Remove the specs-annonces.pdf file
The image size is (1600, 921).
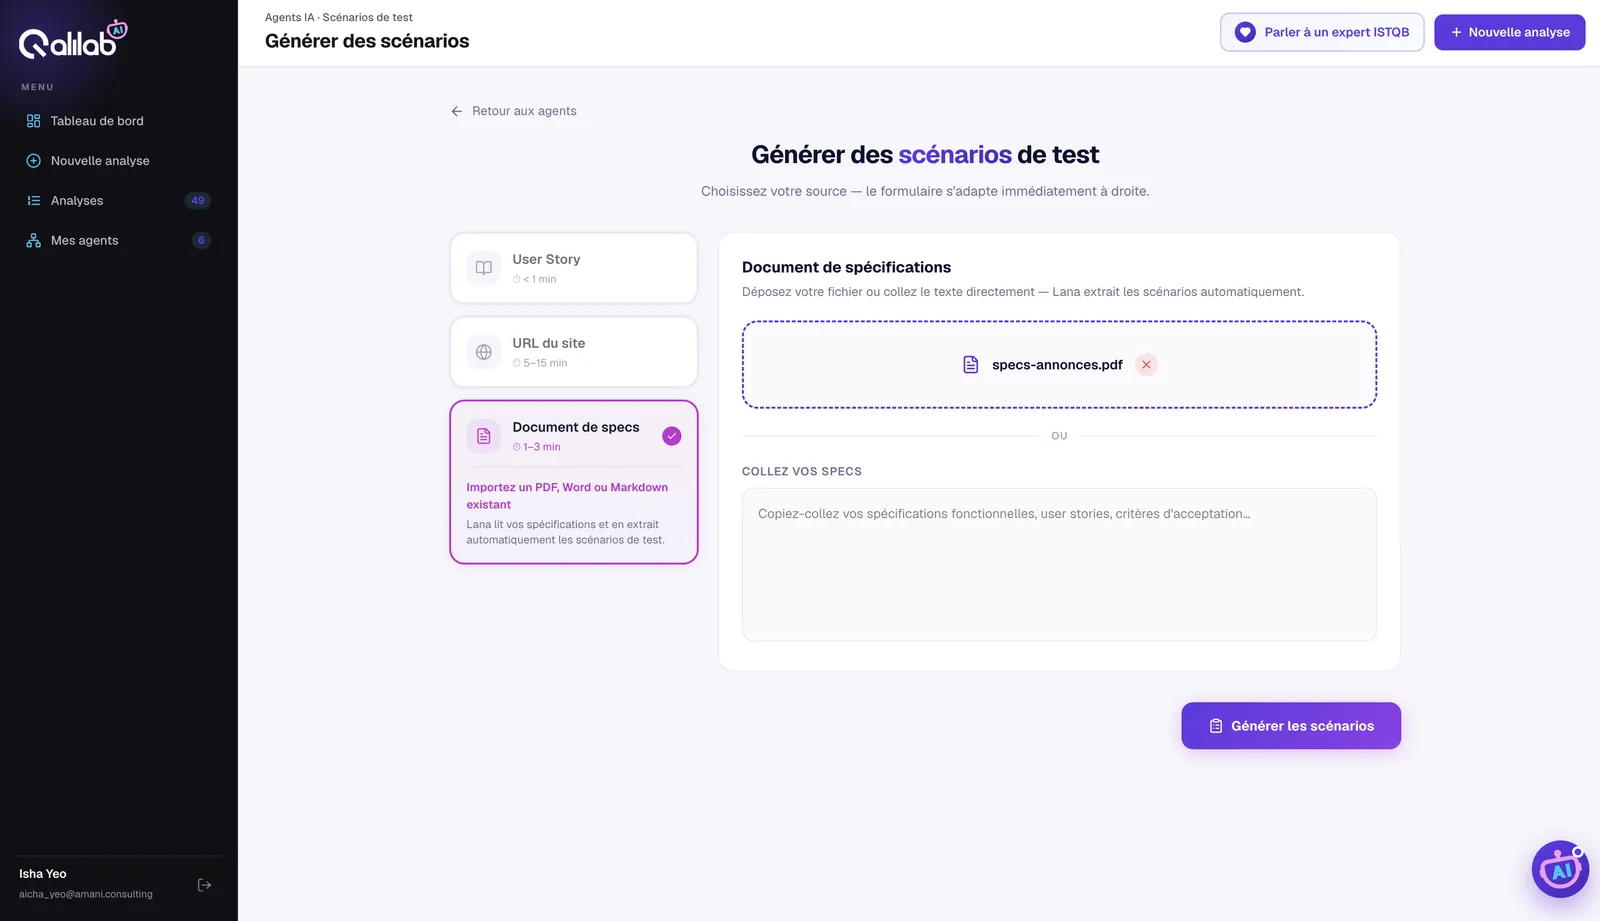pyautogui.click(x=1146, y=365)
